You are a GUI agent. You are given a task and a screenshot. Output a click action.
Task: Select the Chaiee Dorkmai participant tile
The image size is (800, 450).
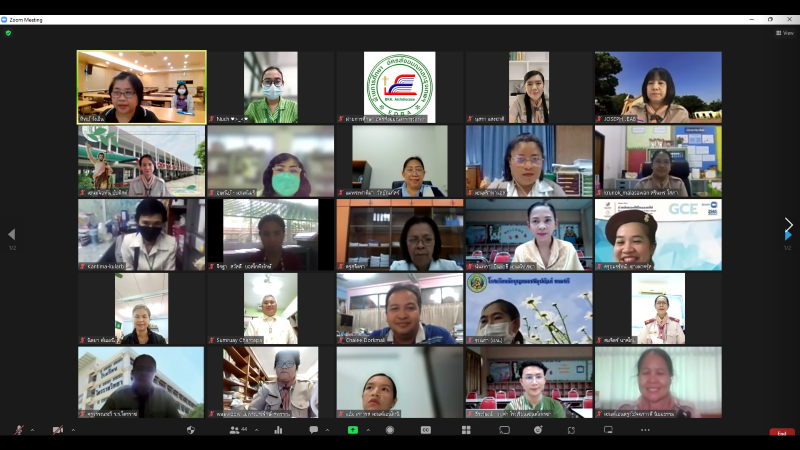pos(399,309)
